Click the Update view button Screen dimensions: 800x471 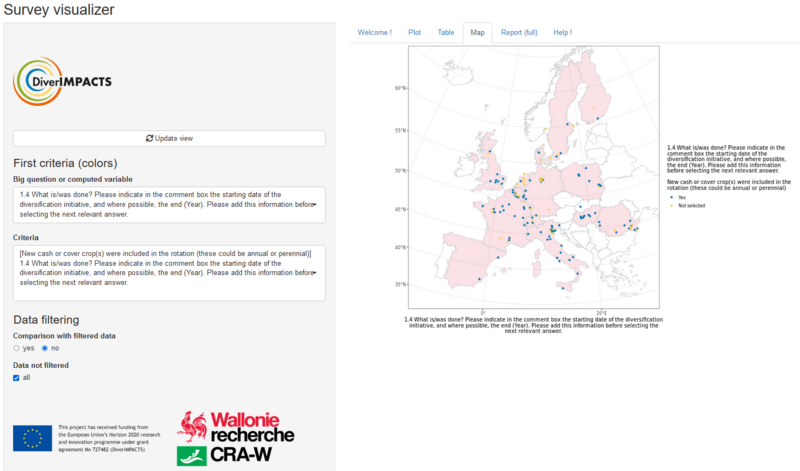coord(169,138)
